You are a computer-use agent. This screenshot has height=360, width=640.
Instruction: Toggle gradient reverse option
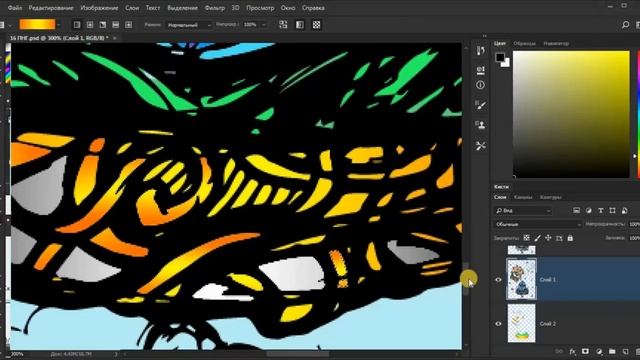pyautogui.click(x=283, y=25)
